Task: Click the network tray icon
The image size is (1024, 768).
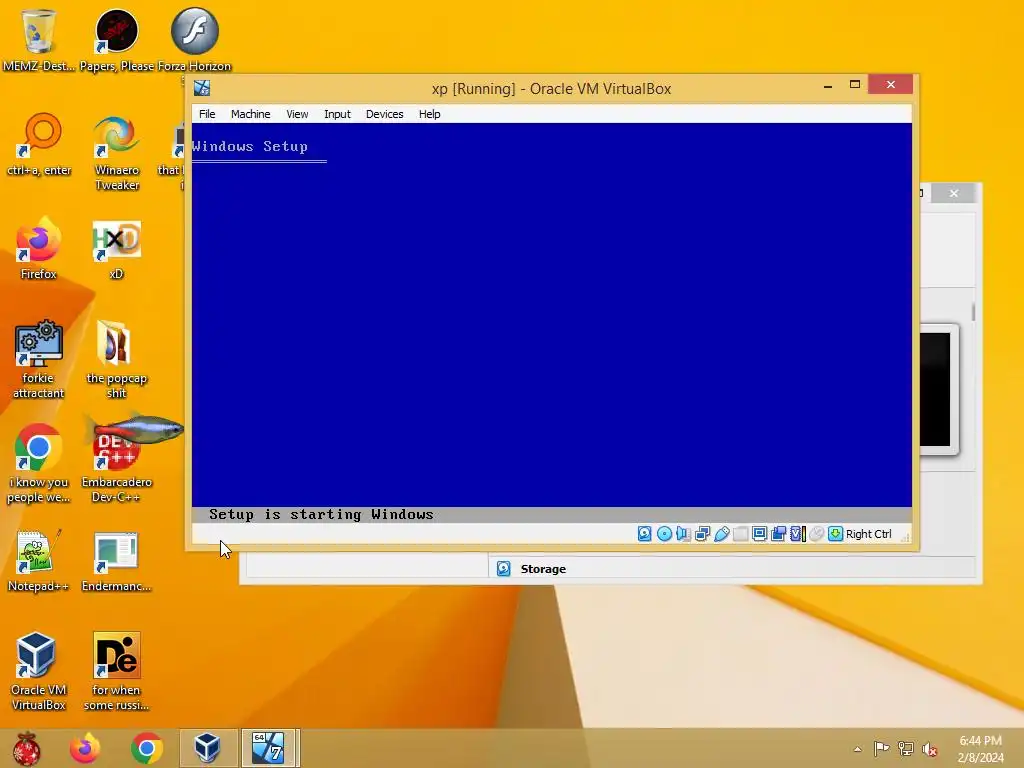Action: [x=906, y=748]
